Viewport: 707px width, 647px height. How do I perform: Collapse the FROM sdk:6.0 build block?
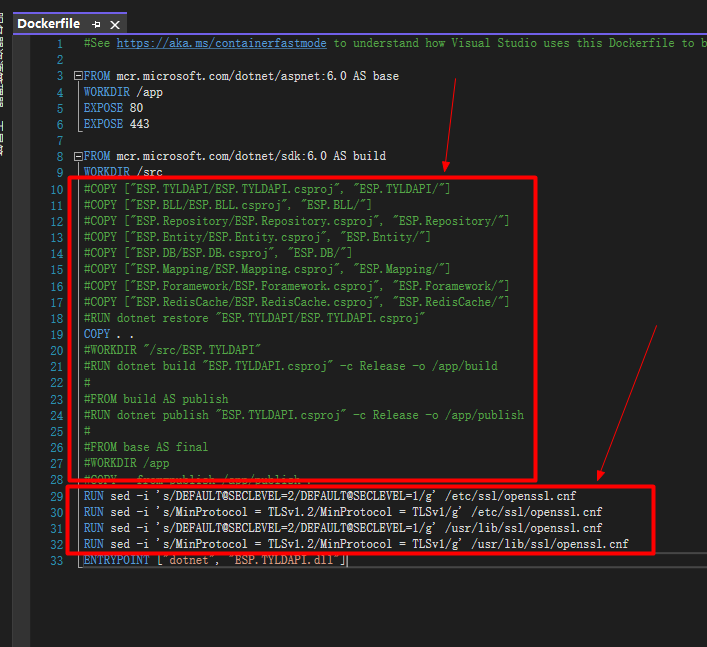point(78,156)
